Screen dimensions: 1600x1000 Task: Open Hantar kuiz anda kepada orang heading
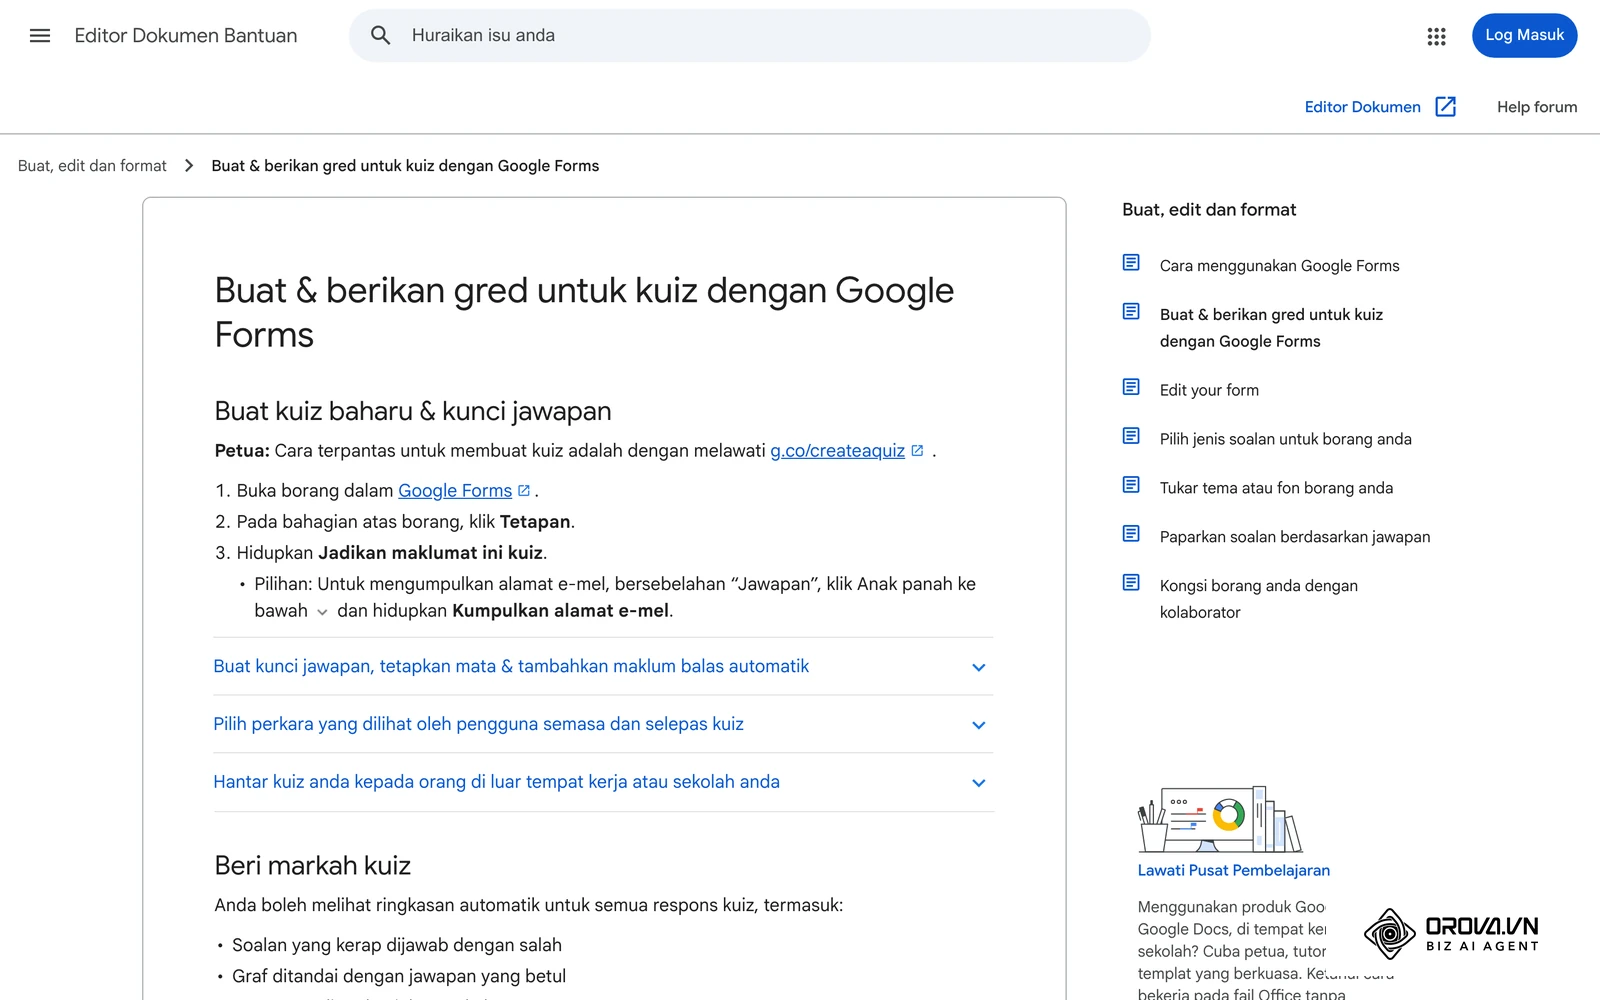click(496, 782)
